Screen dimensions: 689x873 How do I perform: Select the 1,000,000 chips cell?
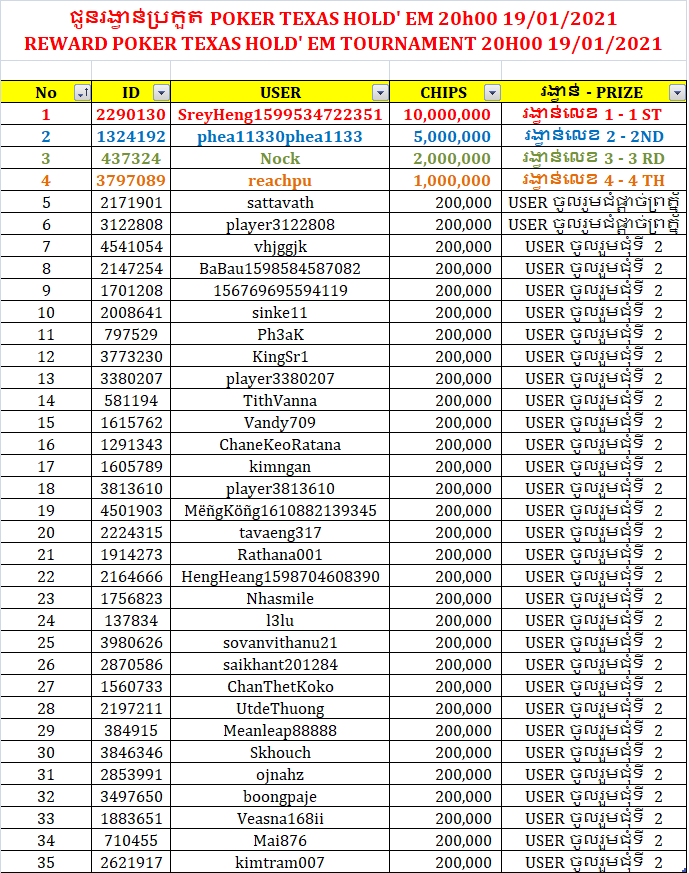tap(446, 180)
